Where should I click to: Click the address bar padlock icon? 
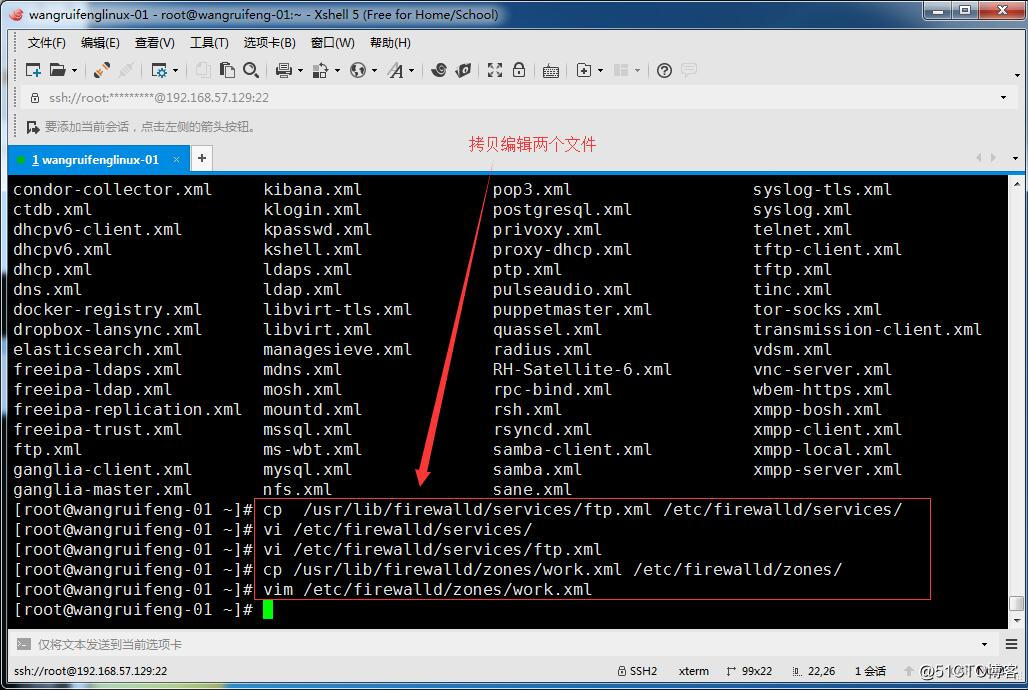click(x=35, y=98)
